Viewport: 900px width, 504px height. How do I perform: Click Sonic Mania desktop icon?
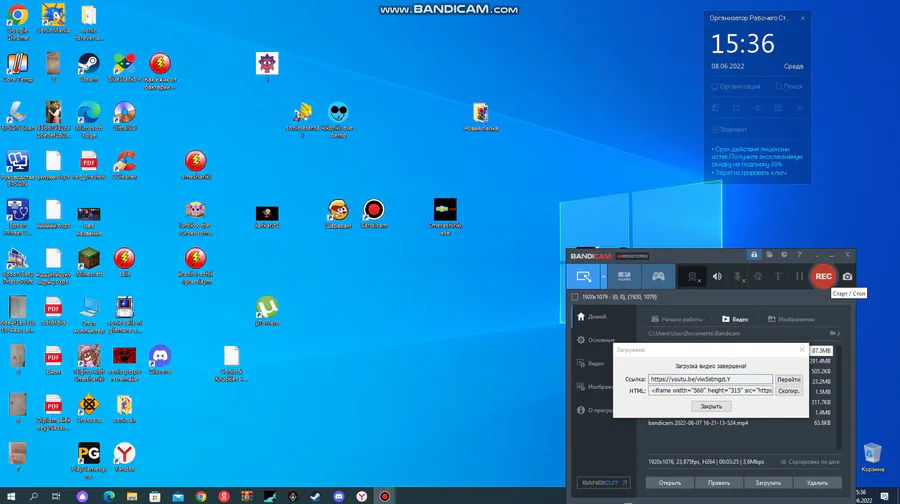point(53,18)
